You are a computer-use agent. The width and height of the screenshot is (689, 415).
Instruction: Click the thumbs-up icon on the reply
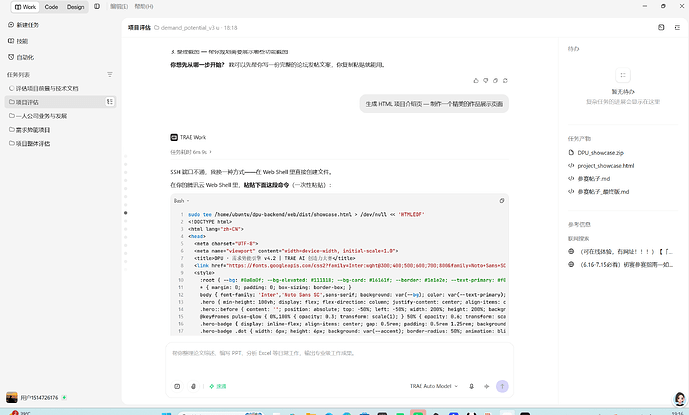476,80
